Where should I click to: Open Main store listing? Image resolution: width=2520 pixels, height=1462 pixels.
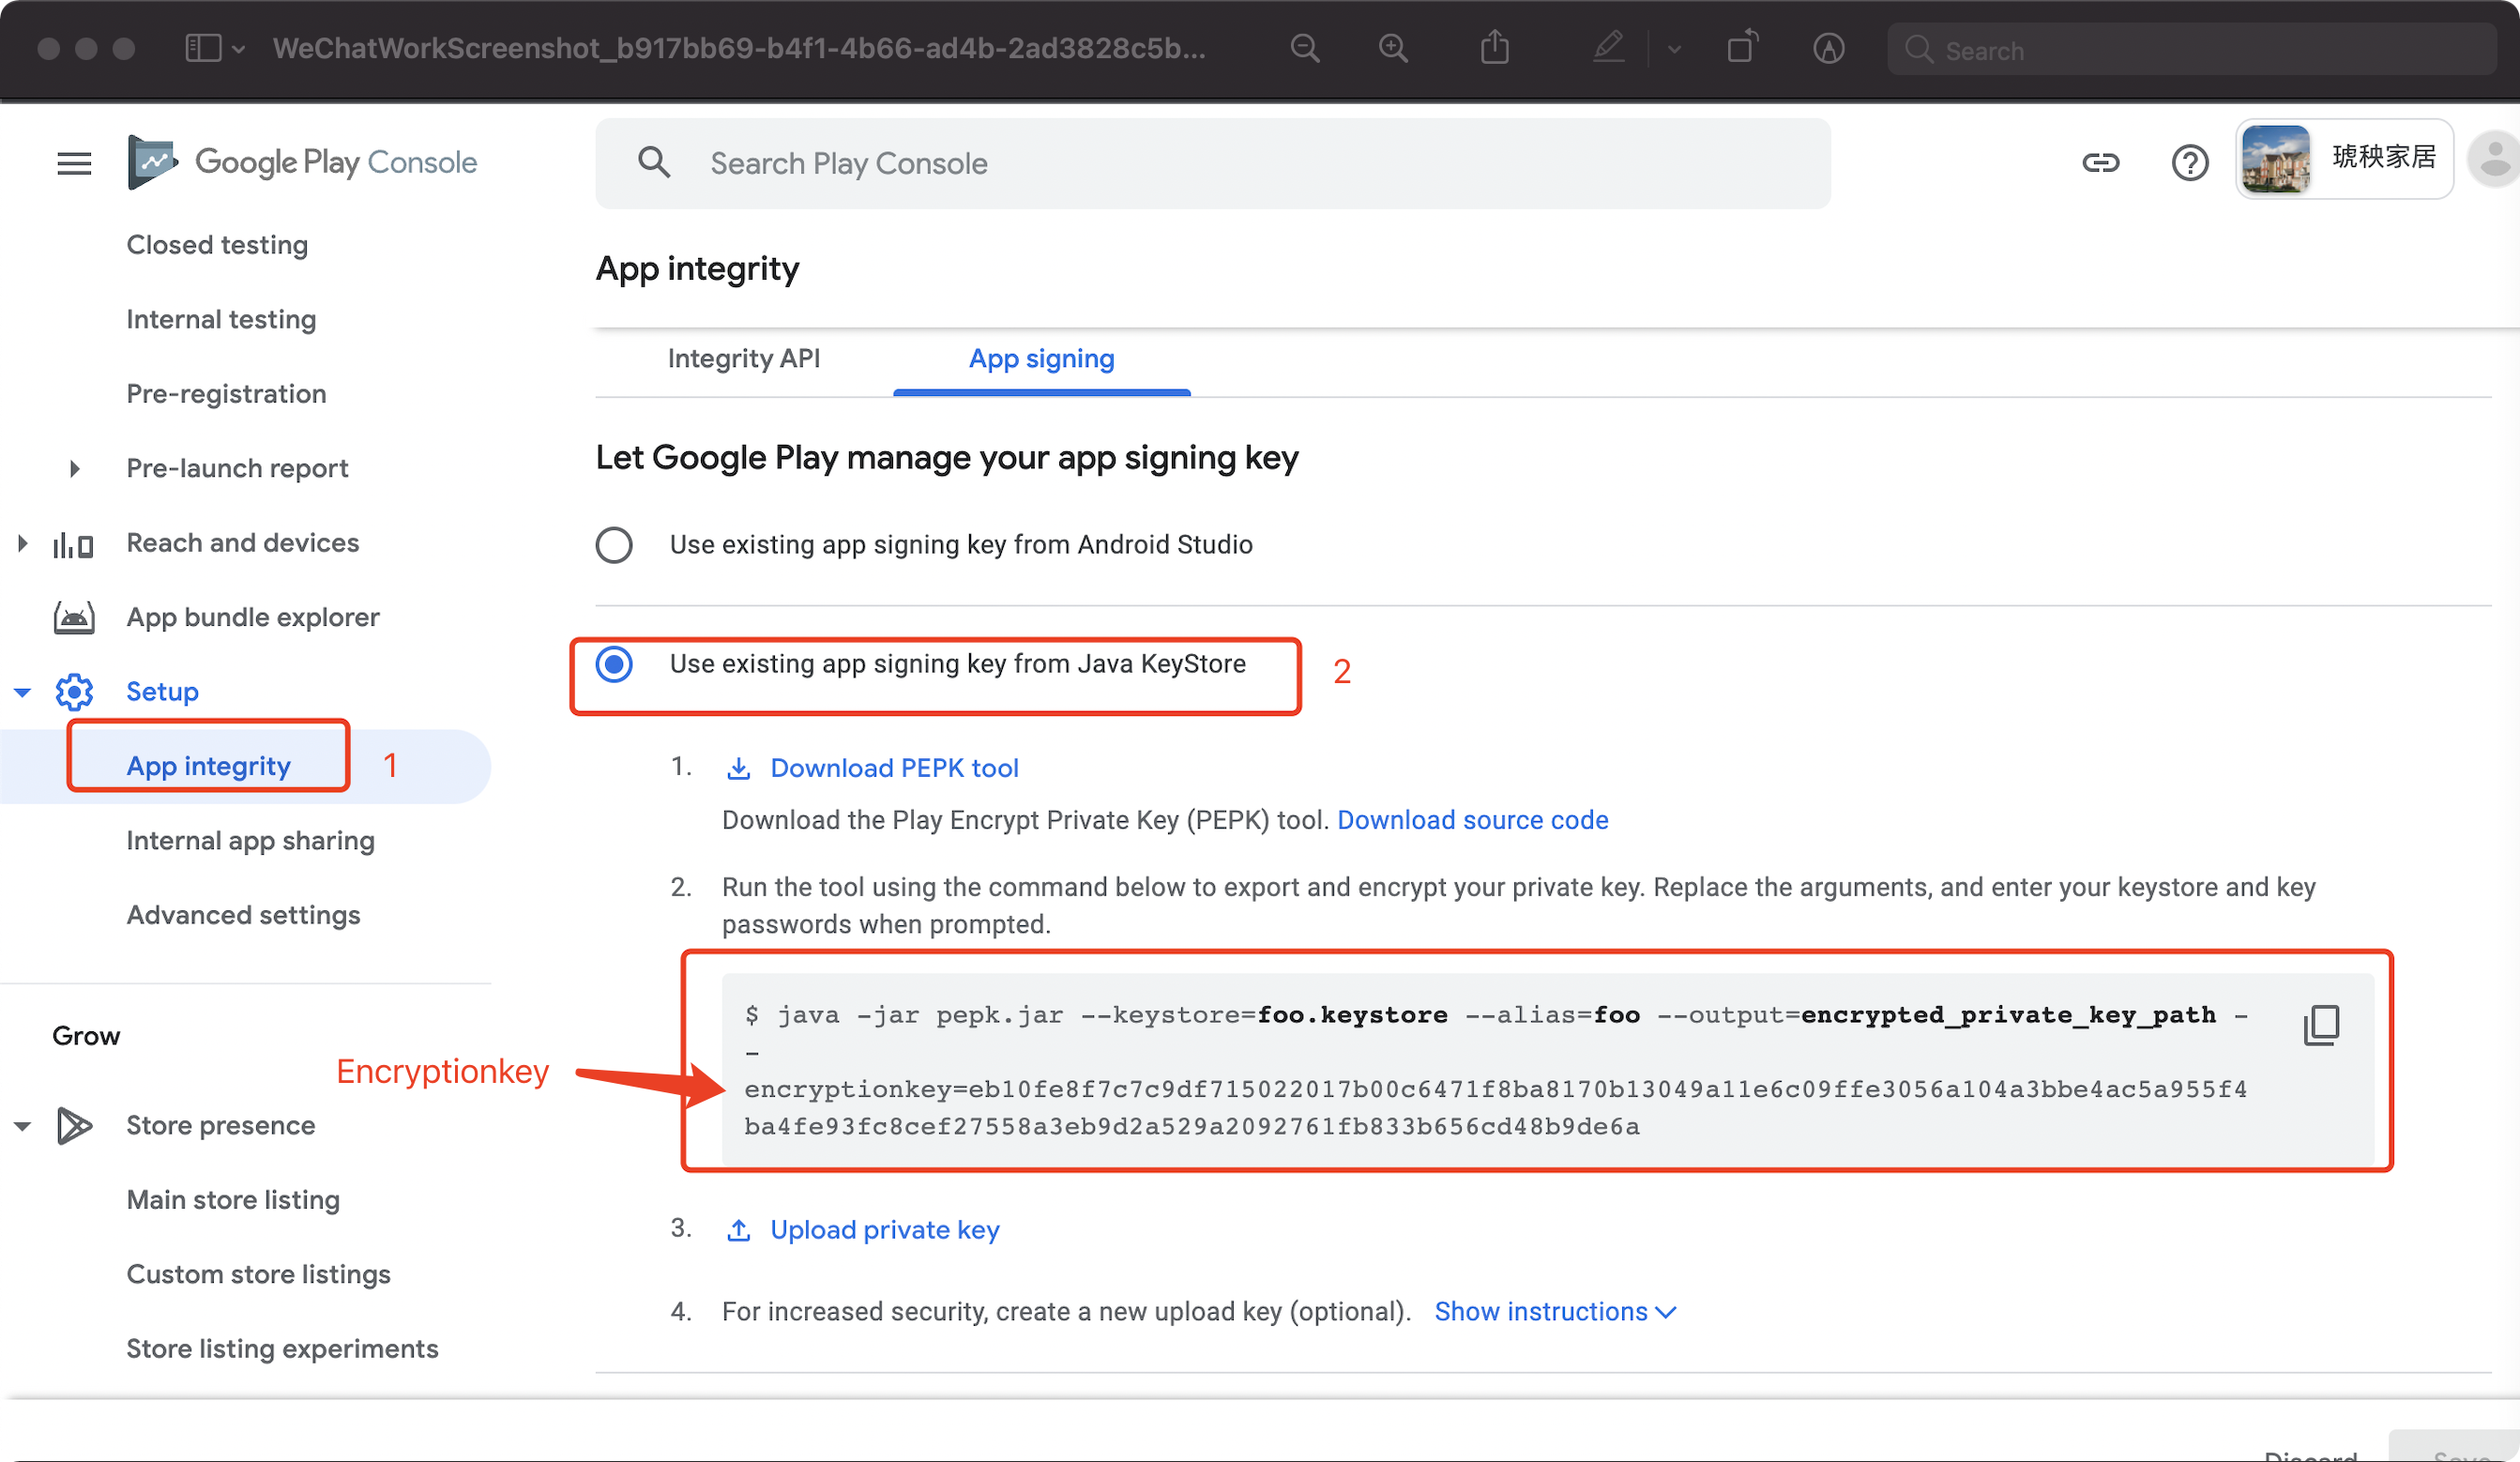coord(233,1200)
